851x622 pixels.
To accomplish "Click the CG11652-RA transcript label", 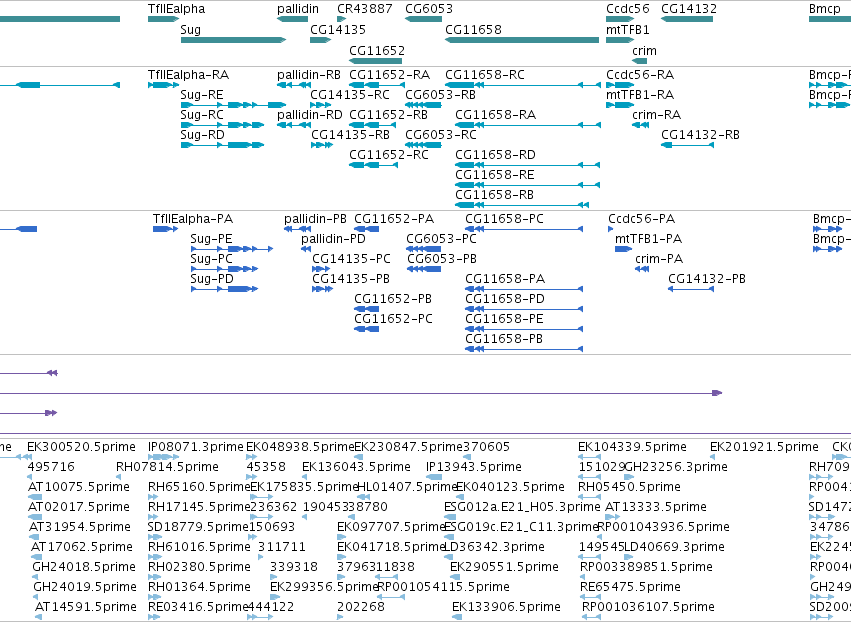I will [x=390, y=74].
